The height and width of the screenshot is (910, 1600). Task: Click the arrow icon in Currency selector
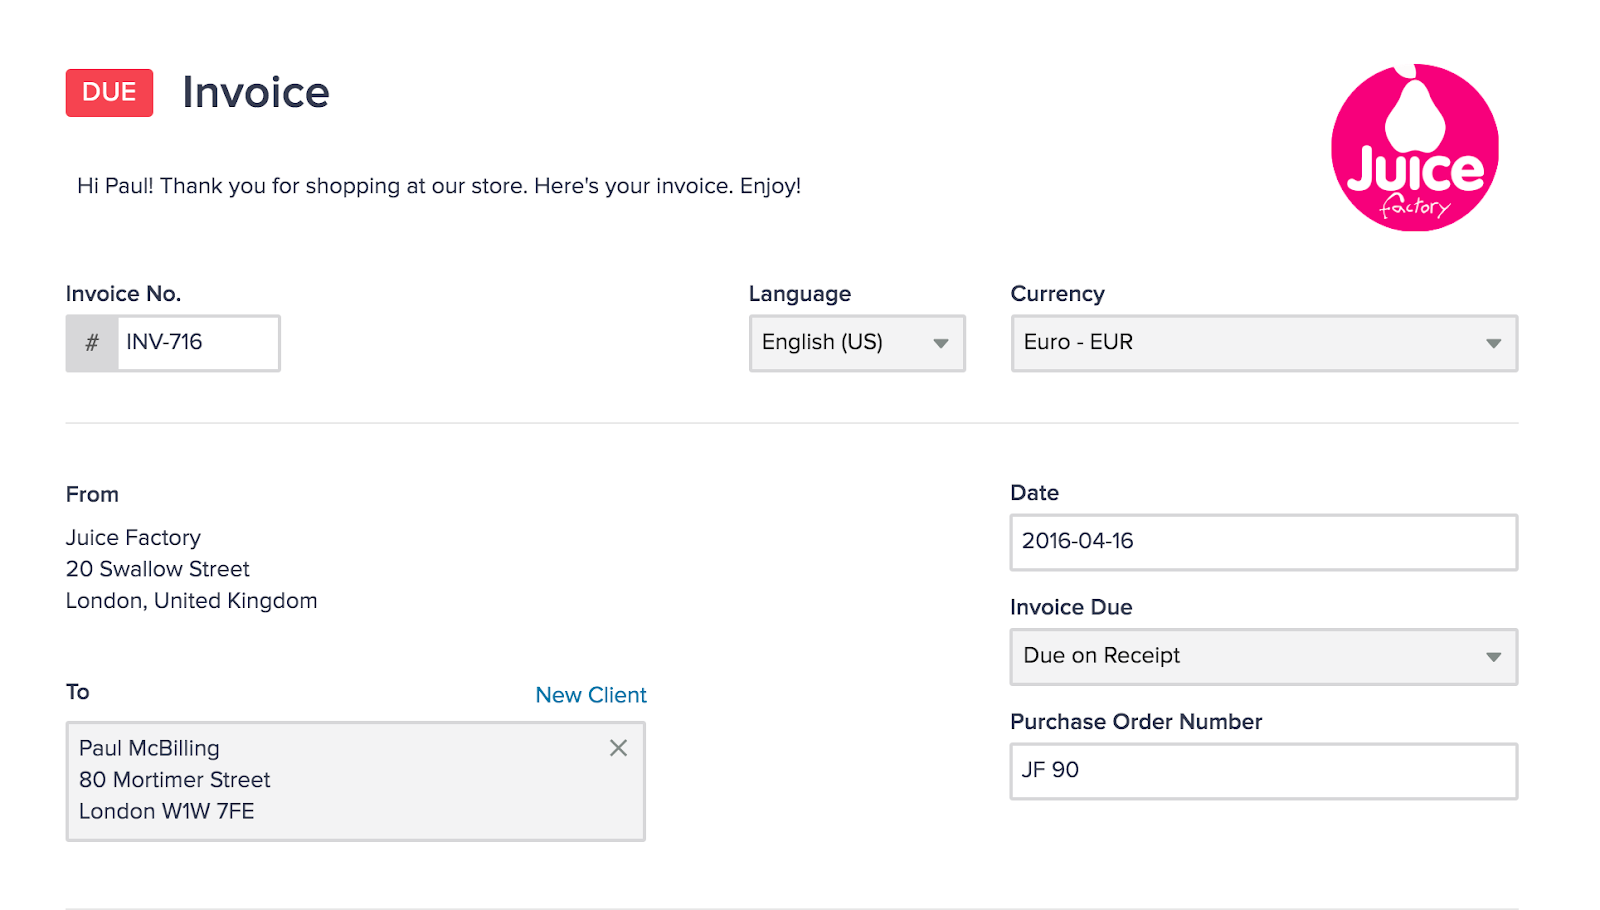pos(1493,343)
